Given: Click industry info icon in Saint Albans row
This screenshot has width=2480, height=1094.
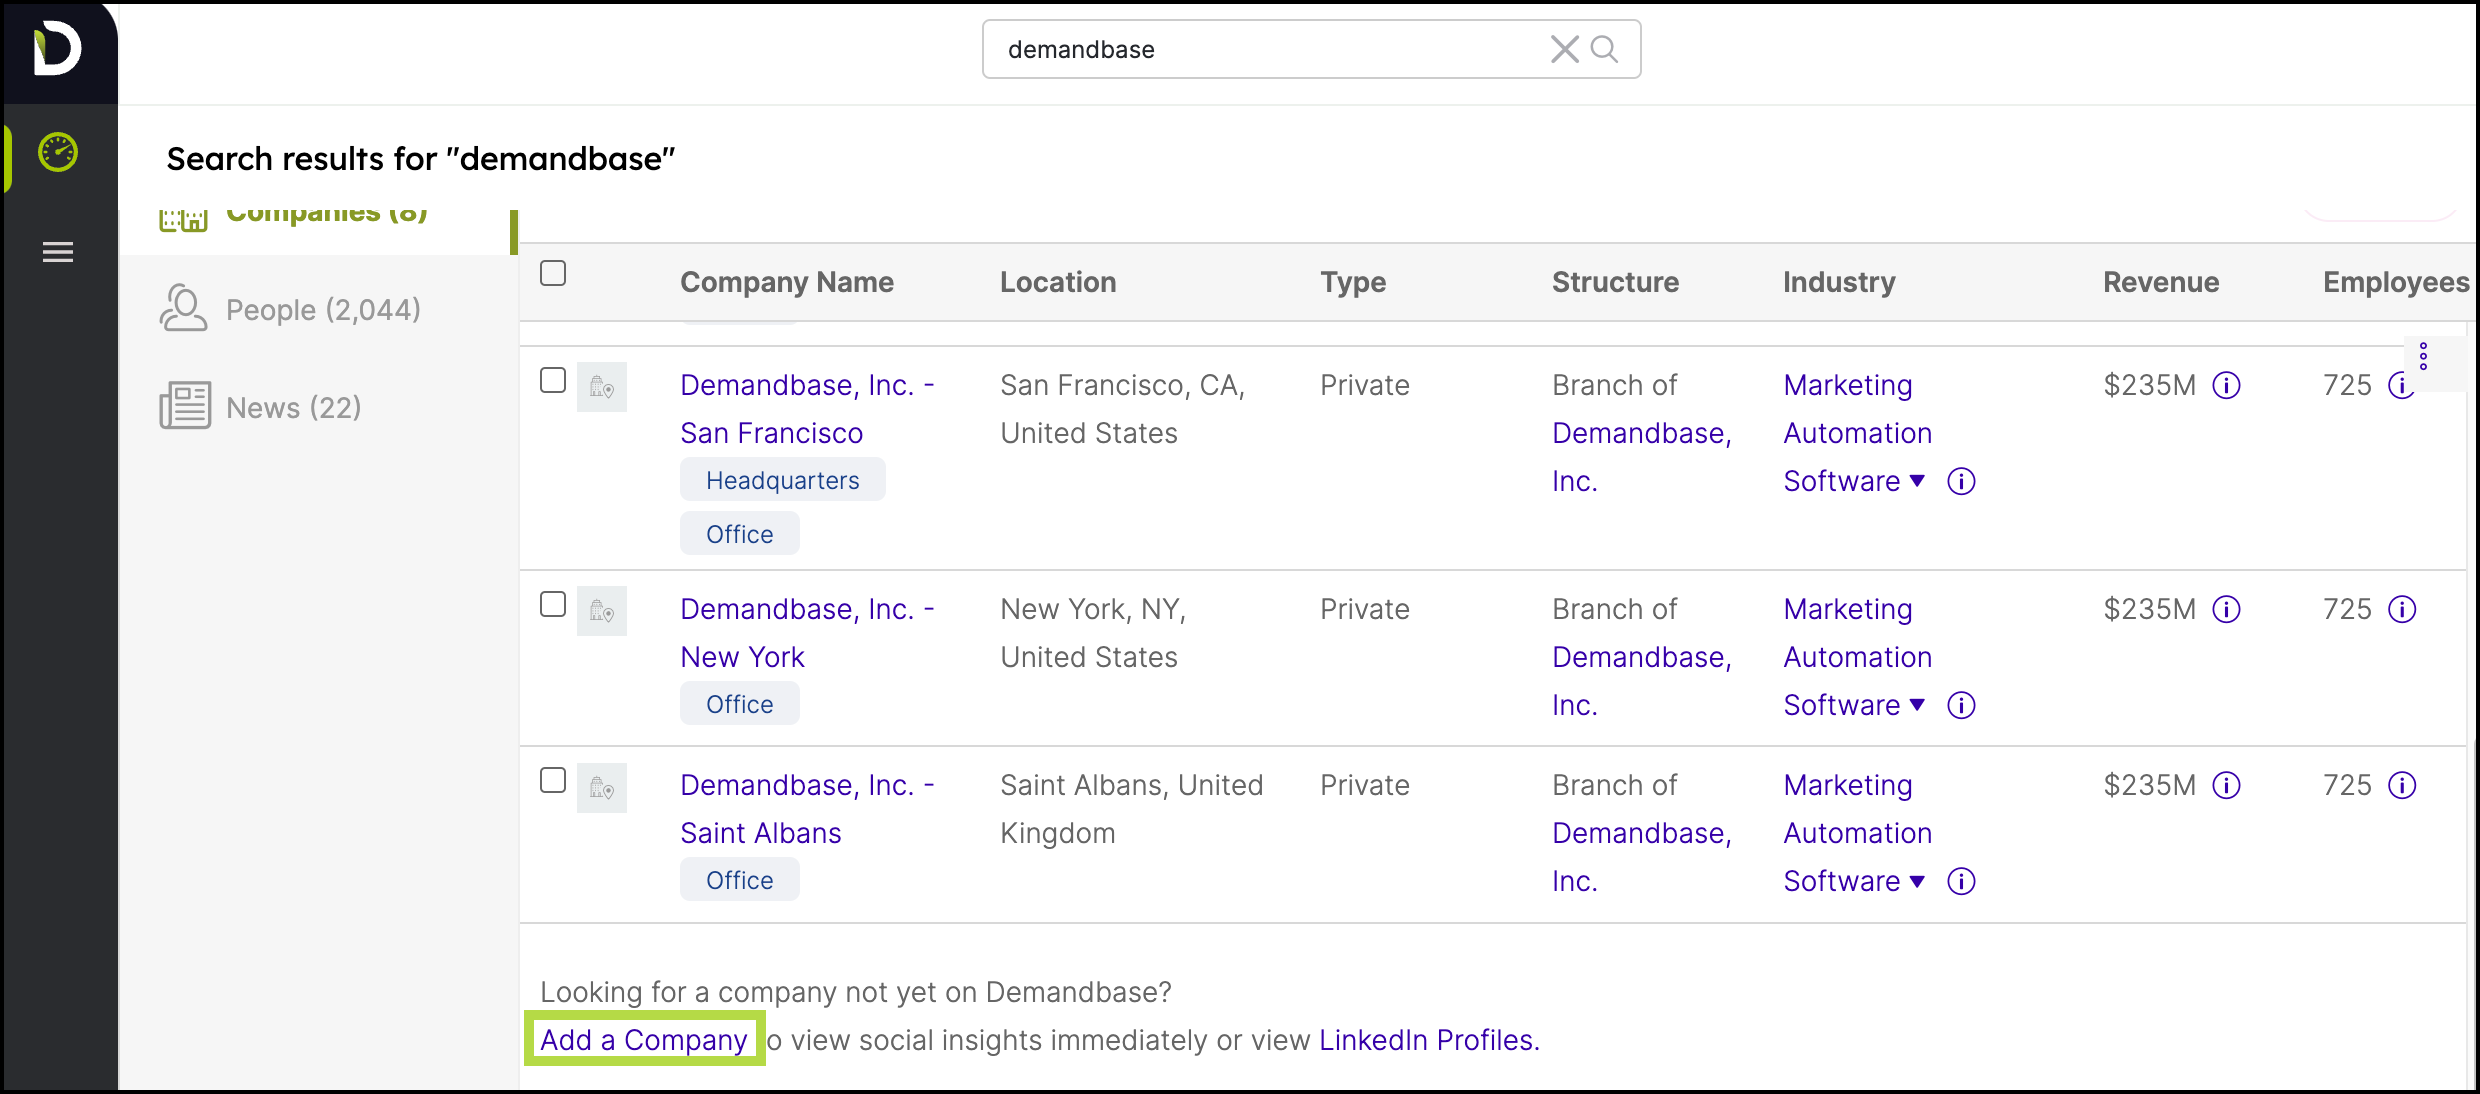Looking at the screenshot, I should [x=1961, y=881].
